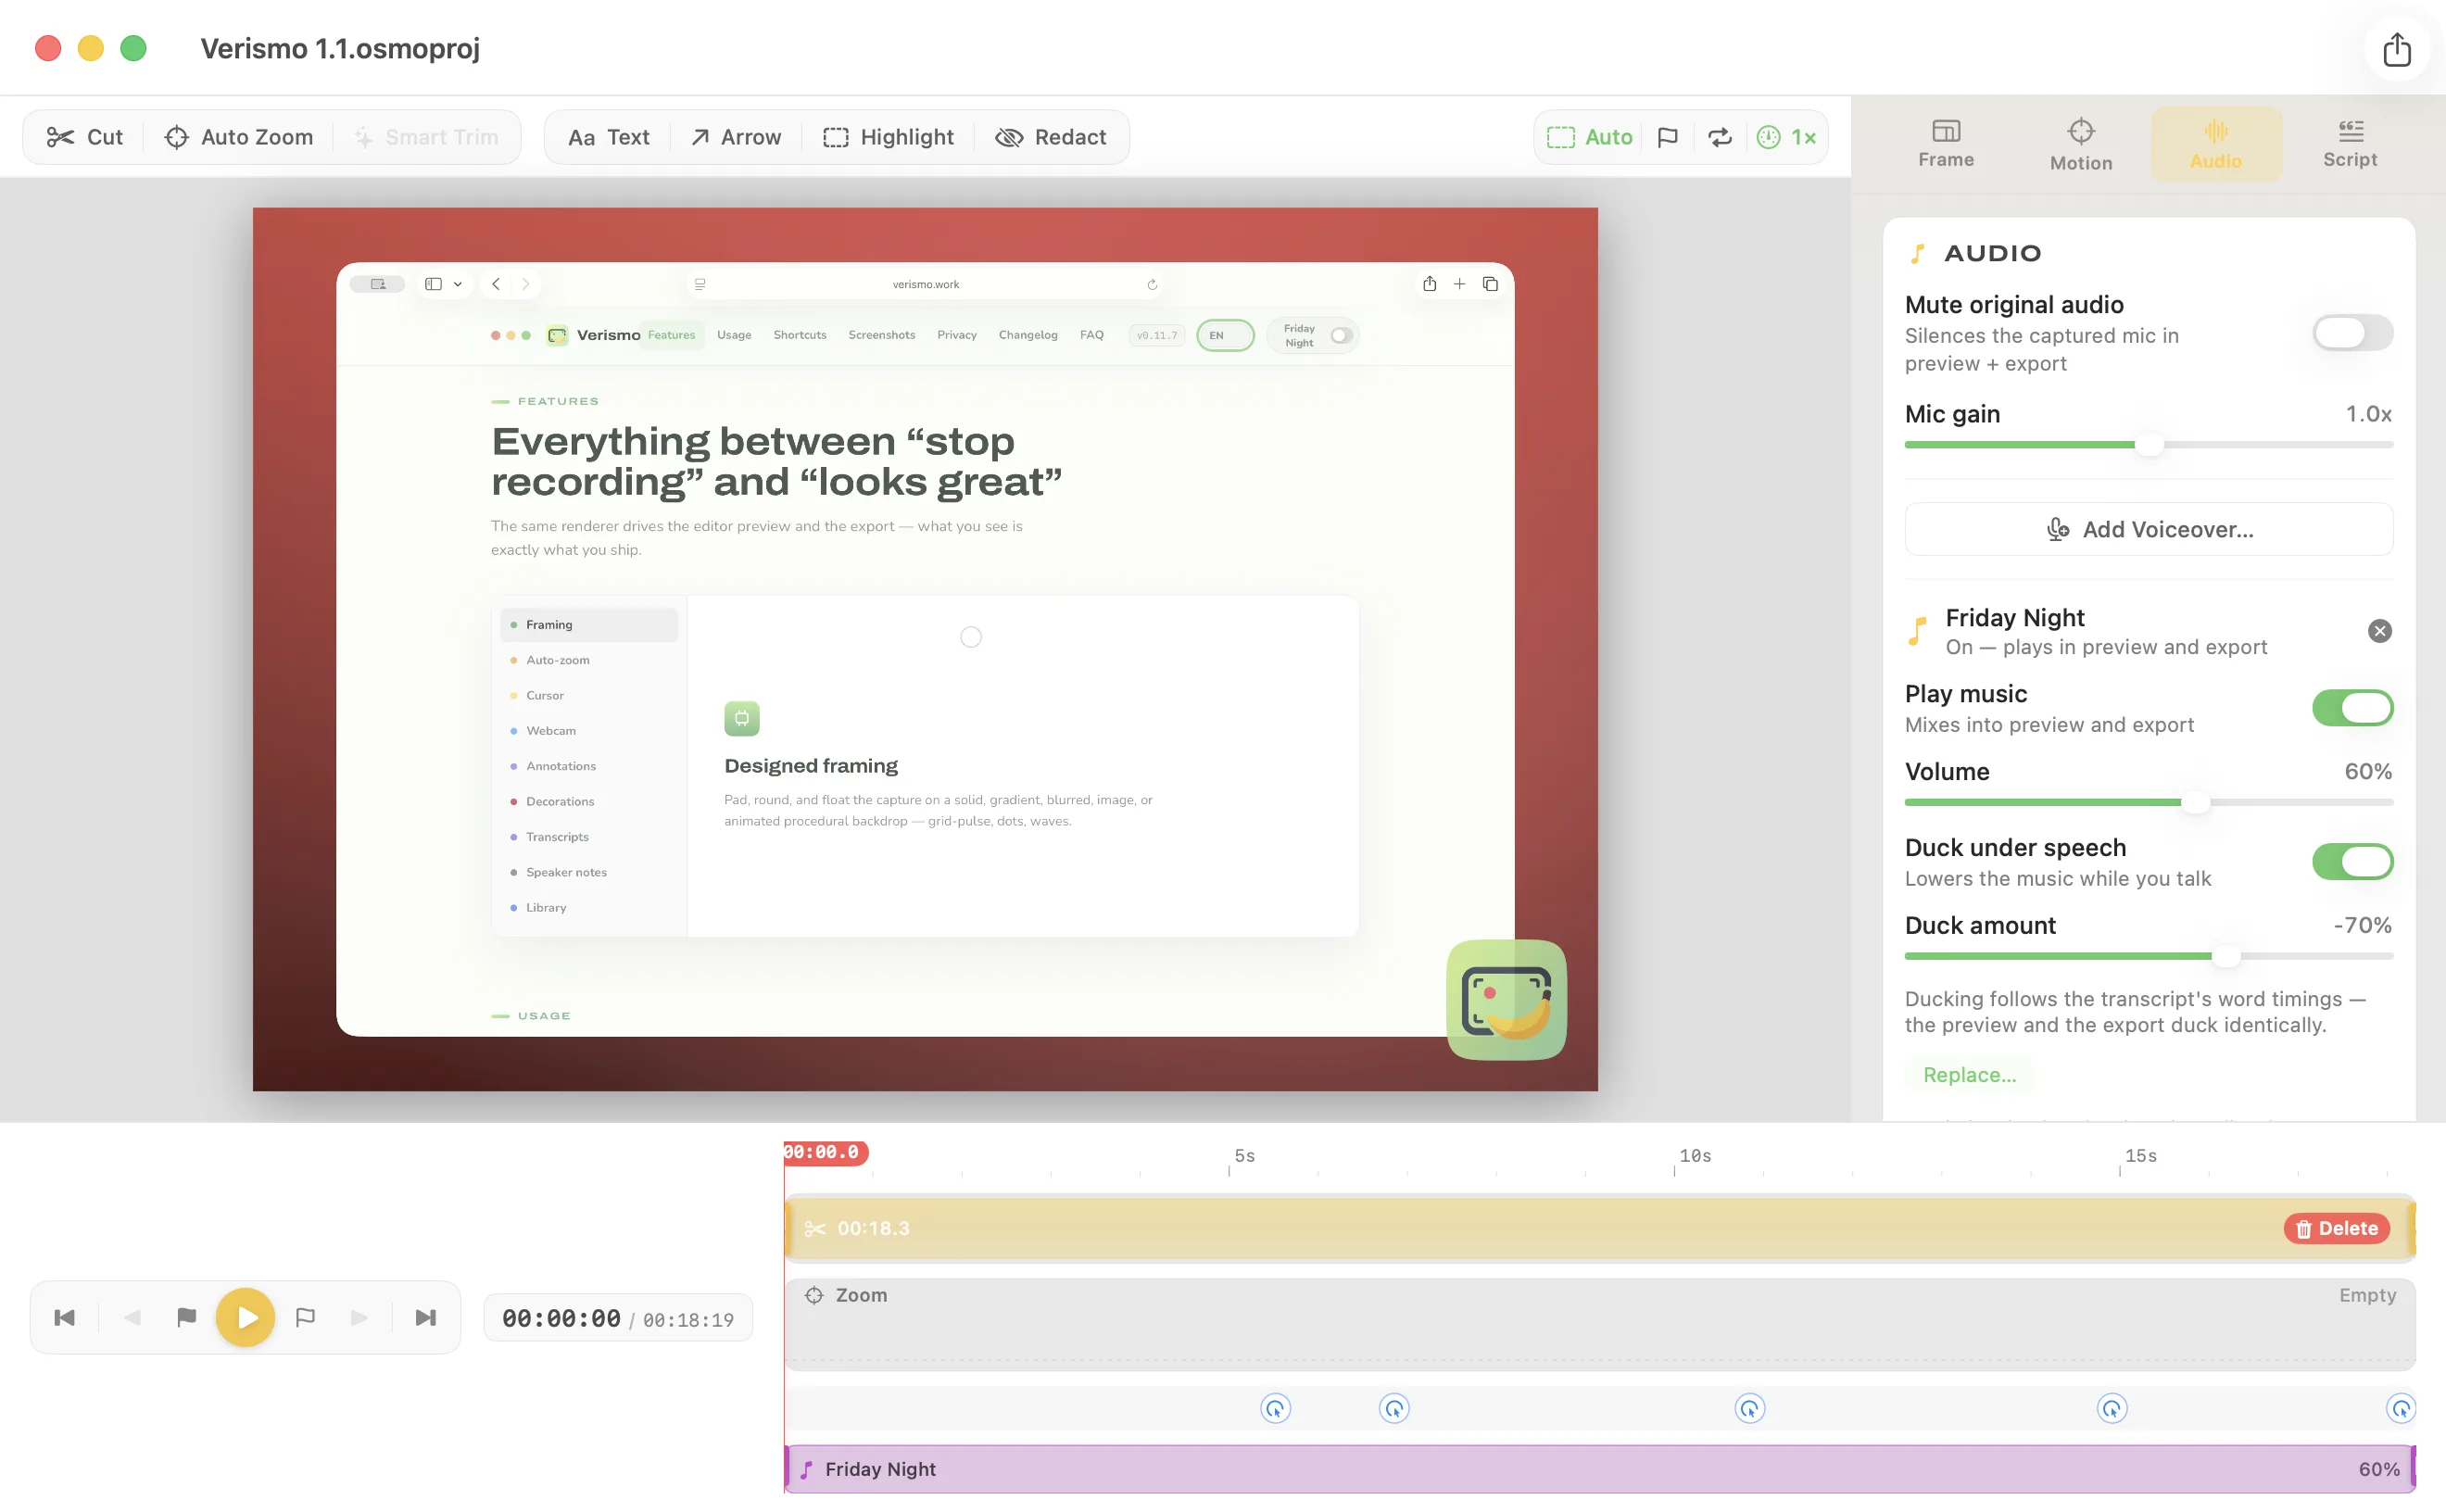Click the verismo.work address bar in preview
The height and width of the screenshot is (1512, 2446).
click(x=925, y=284)
